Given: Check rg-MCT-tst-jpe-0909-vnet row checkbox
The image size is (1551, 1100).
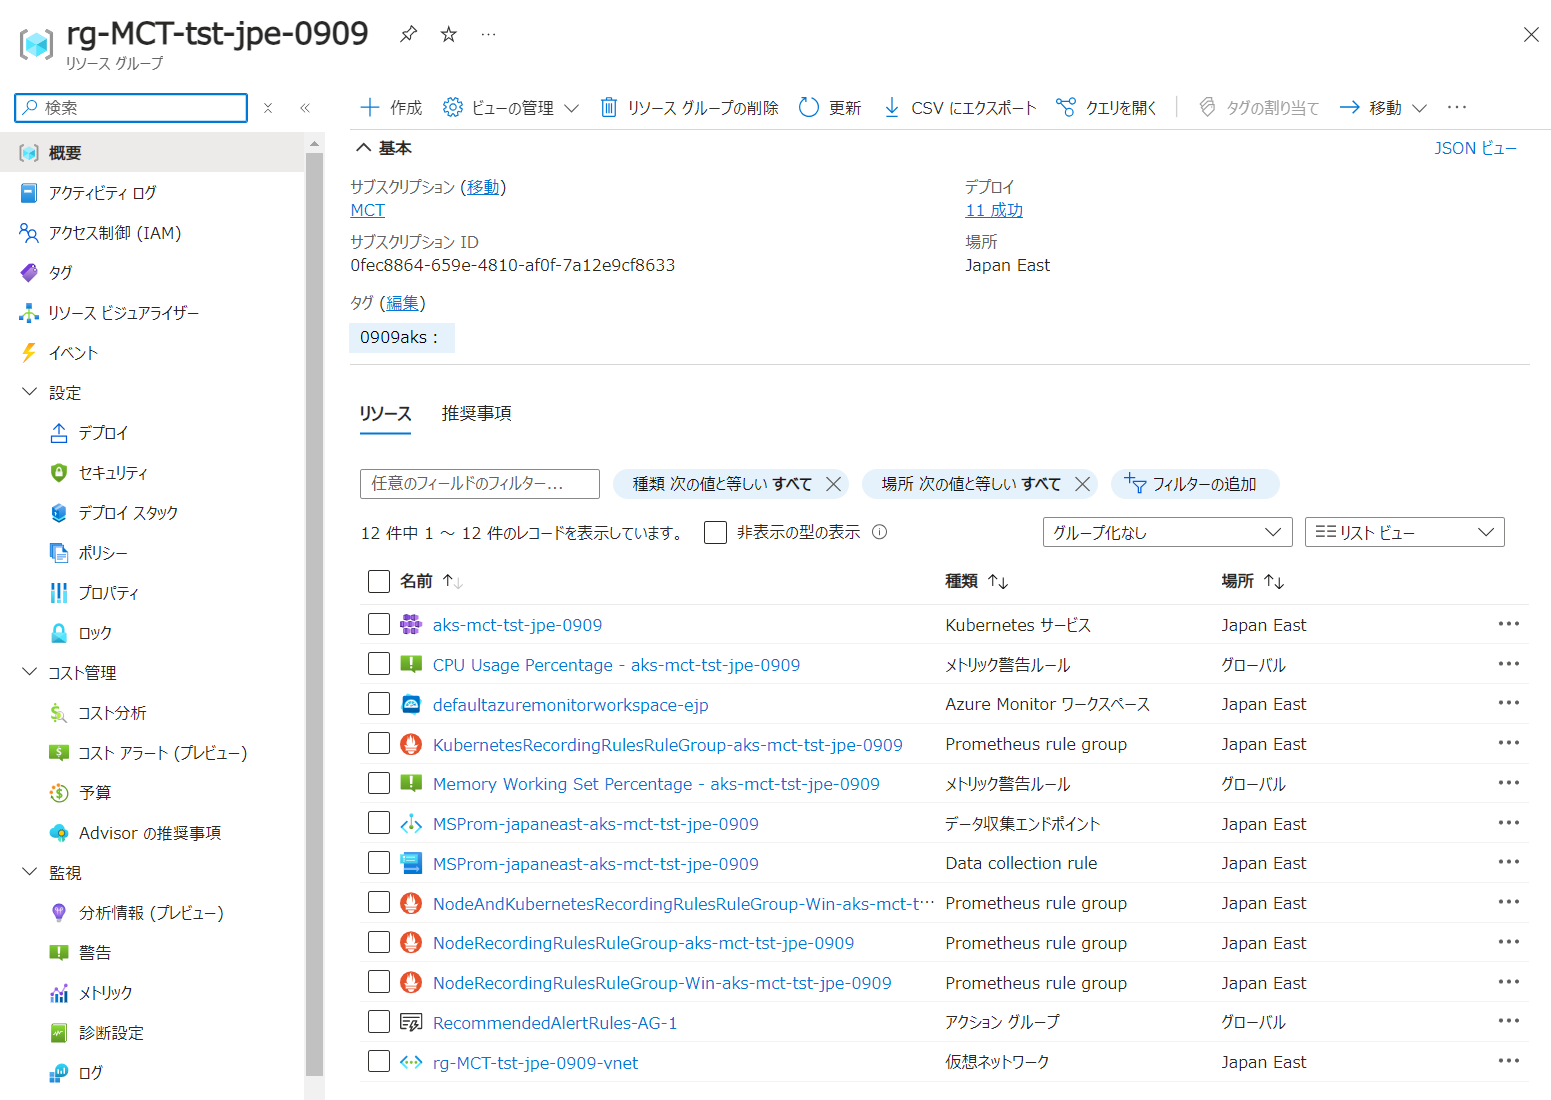Looking at the screenshot, I should click(x=379, y=1061).
